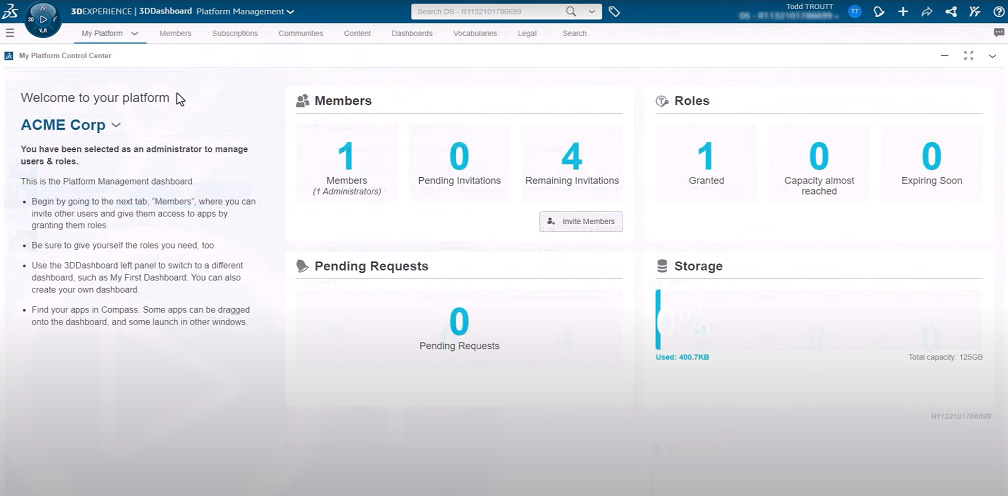Click the 4 Remaining Invitations tile
1008x496 pixels.
(572, 164)
